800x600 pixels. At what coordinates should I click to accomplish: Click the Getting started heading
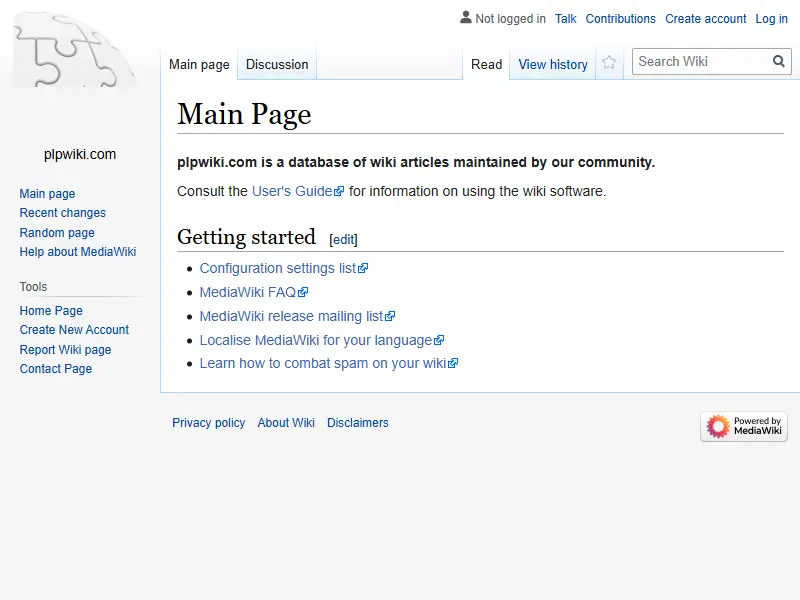[x=246, y=237]
